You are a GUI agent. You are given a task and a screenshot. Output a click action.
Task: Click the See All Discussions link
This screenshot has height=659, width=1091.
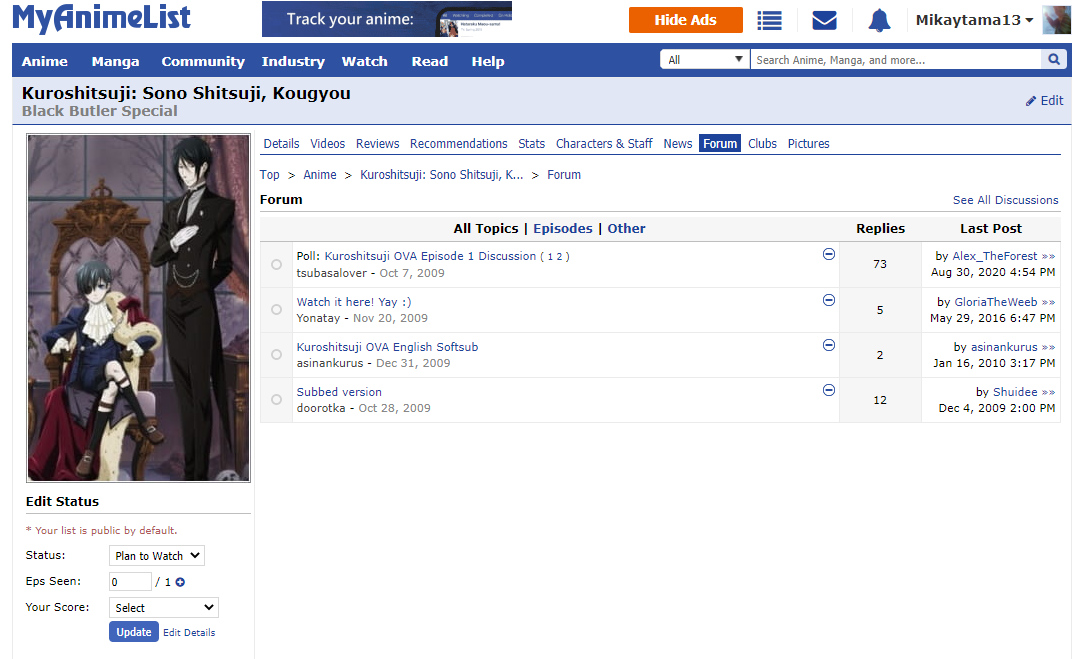click(x=1005, y=200)
